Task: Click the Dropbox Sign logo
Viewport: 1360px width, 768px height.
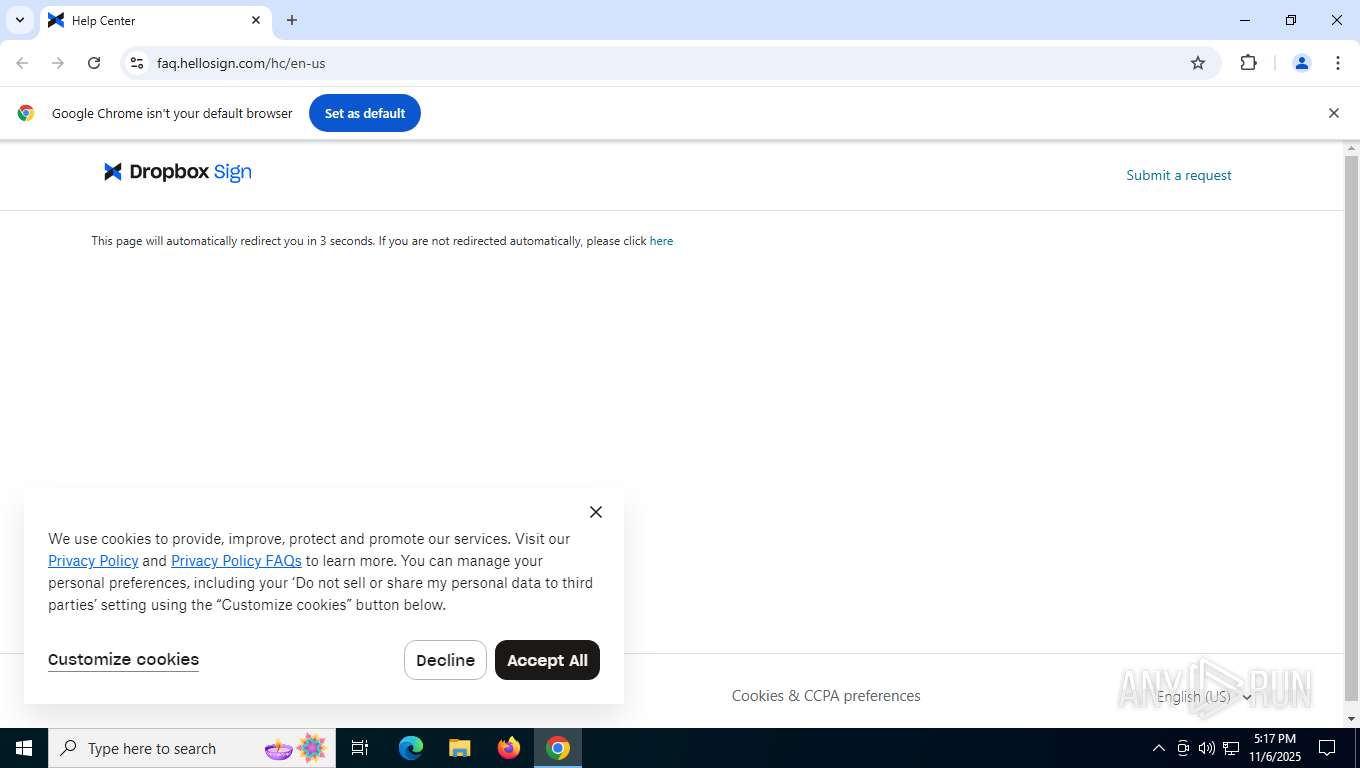Action: pos(178,172)
